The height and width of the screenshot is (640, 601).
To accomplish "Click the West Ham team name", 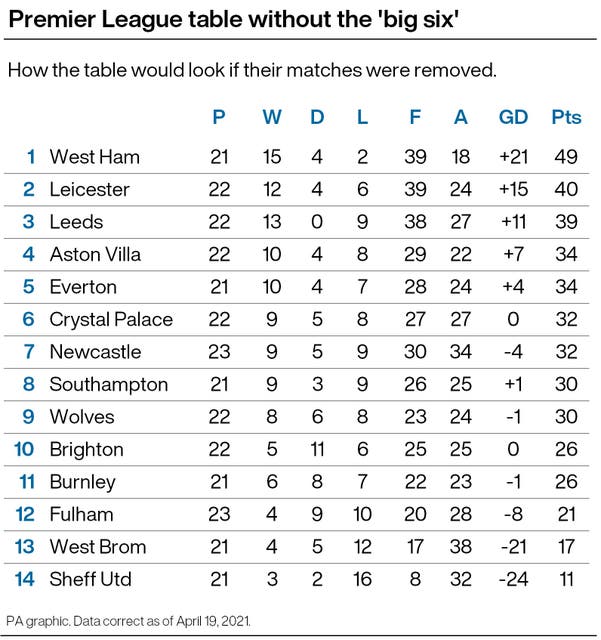I will coord(94,156).
